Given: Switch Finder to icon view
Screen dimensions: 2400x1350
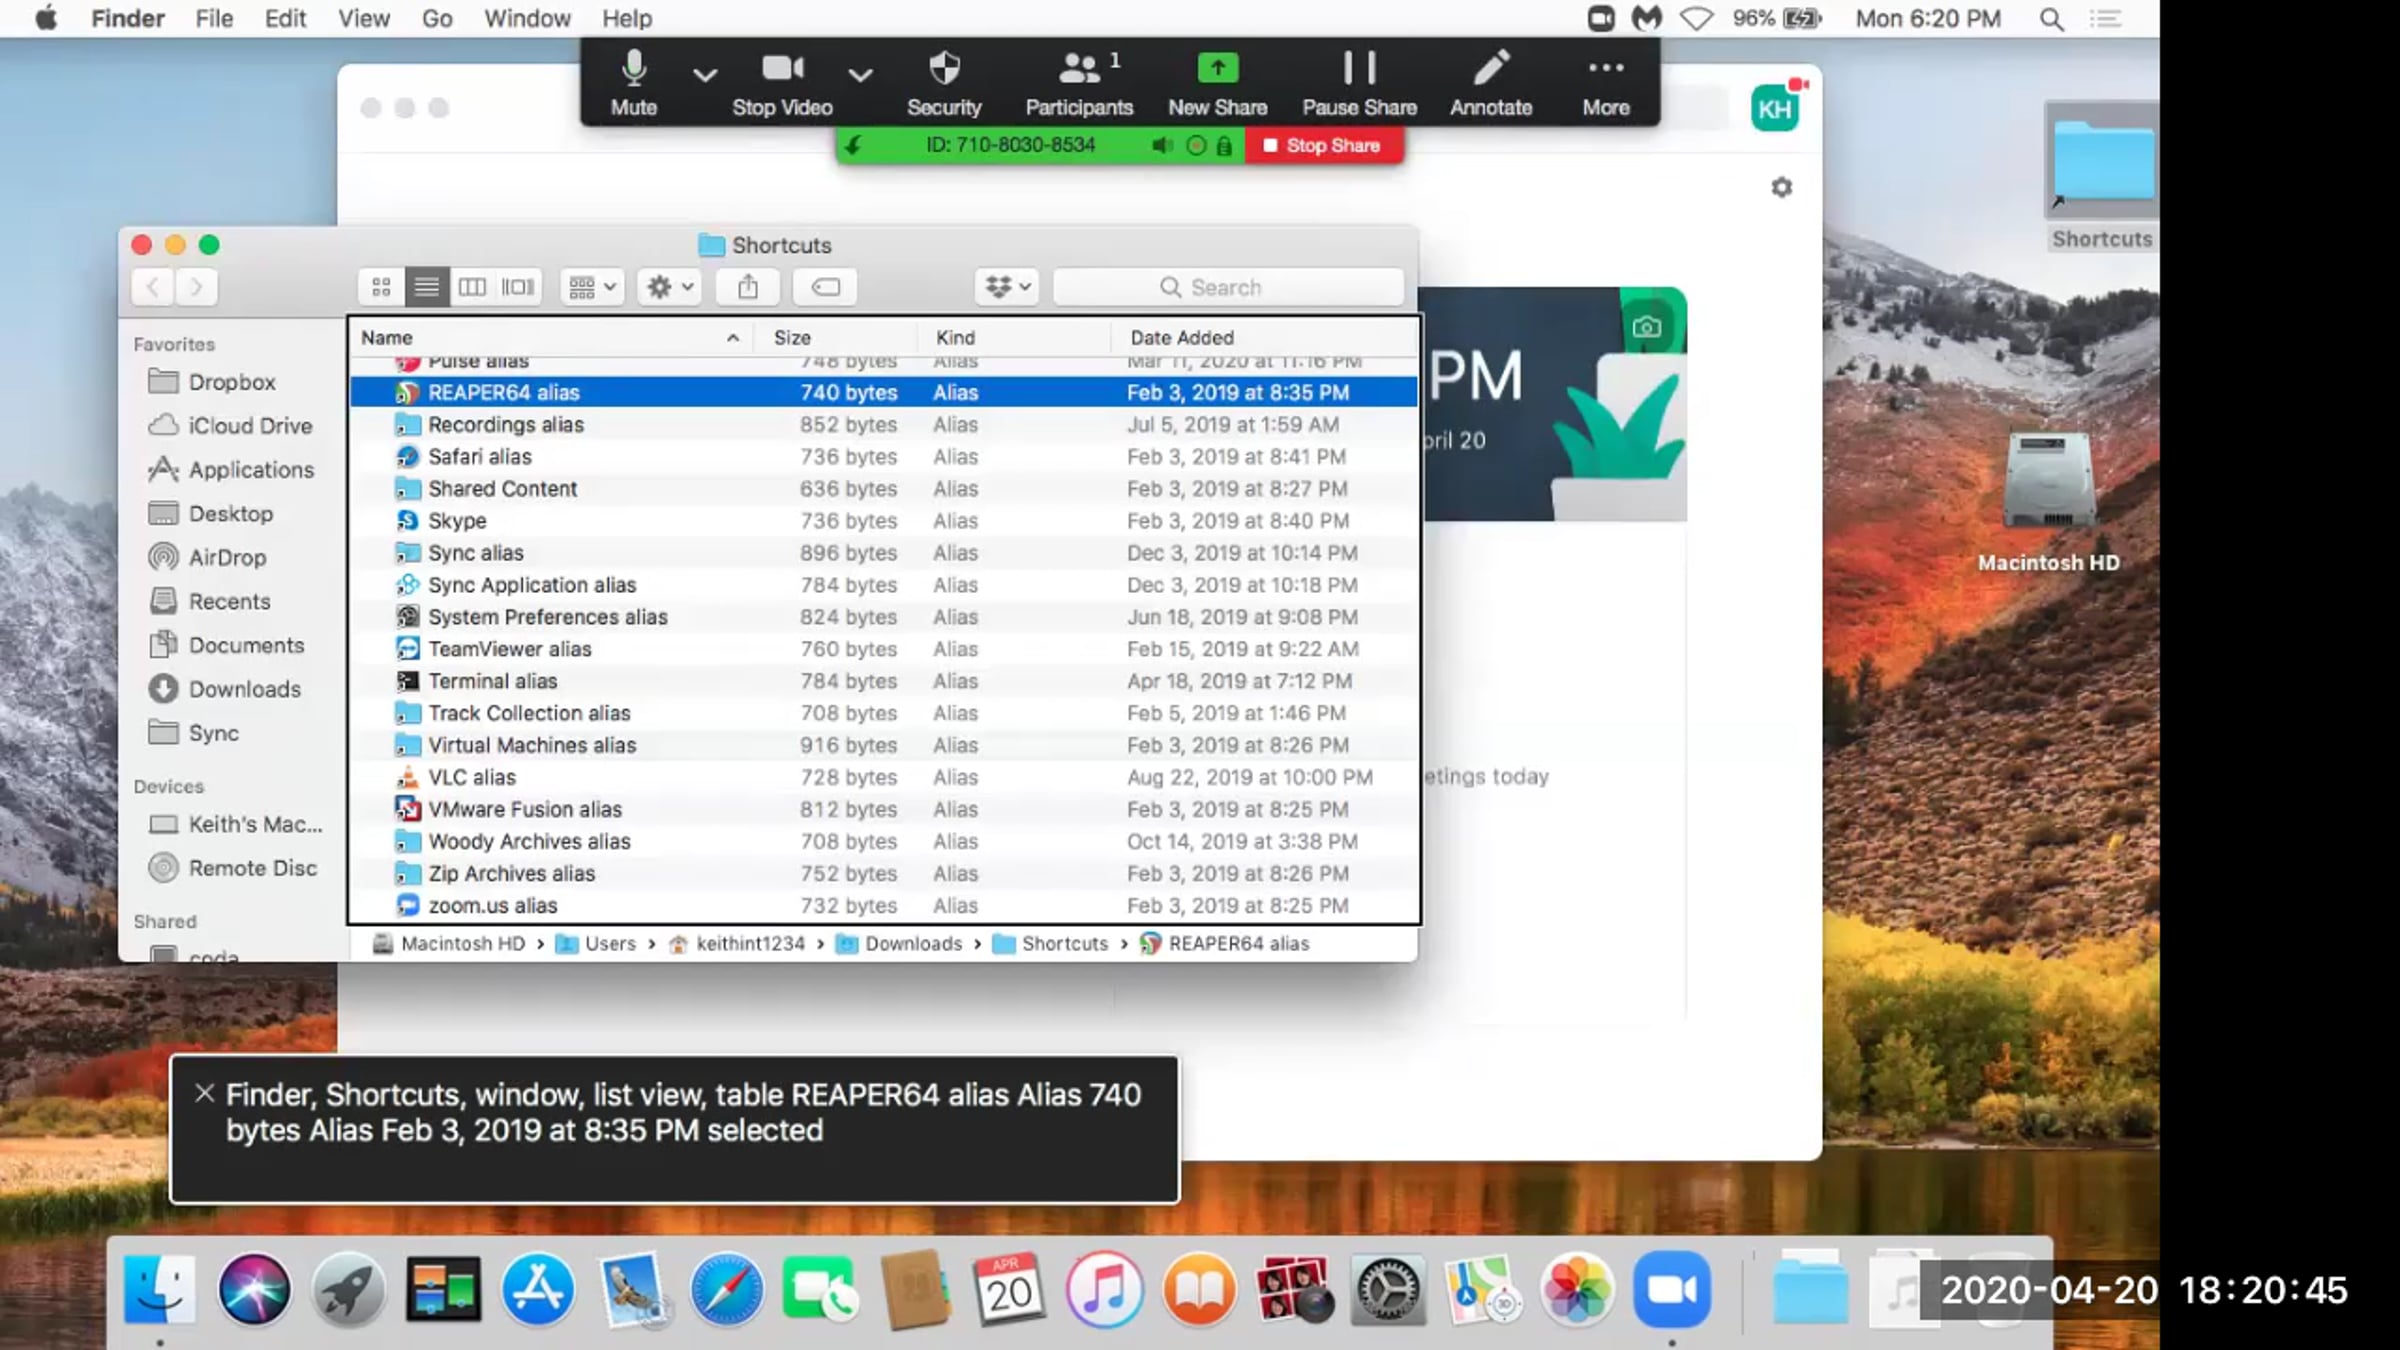Looking at the screenshot, I should (381, 288).
